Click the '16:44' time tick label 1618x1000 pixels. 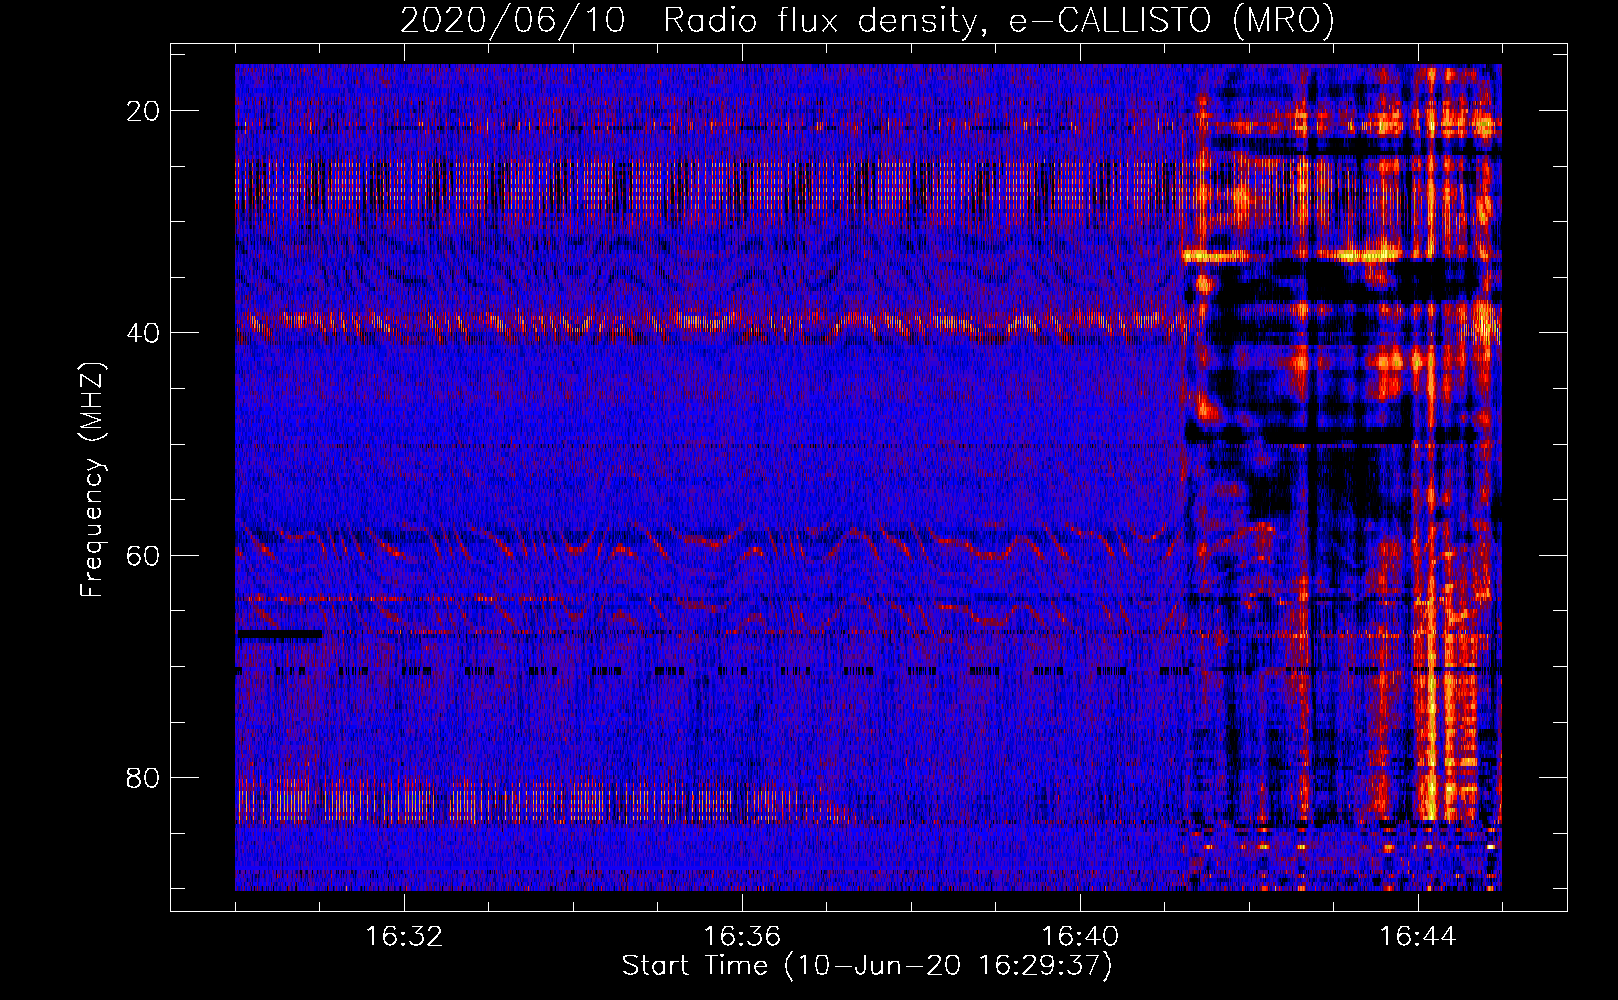click(1418, 937)
